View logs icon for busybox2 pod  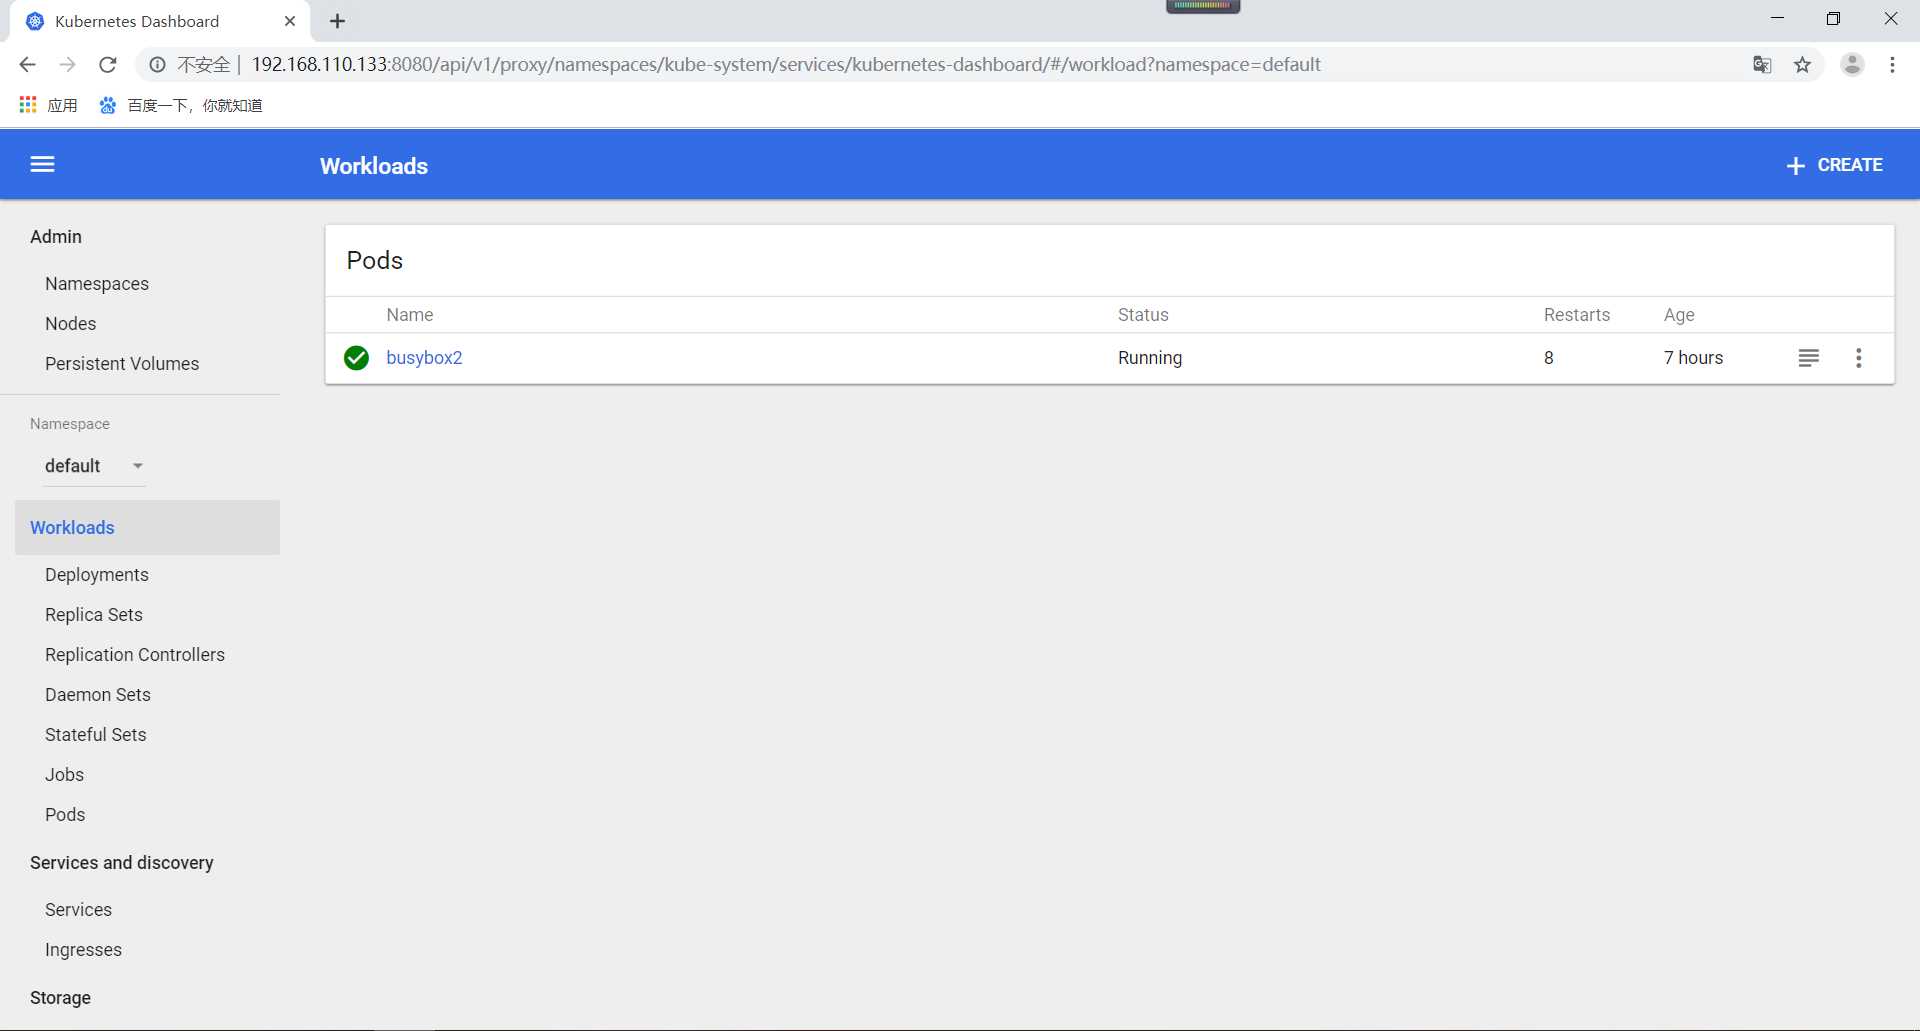click(1808, 358)
